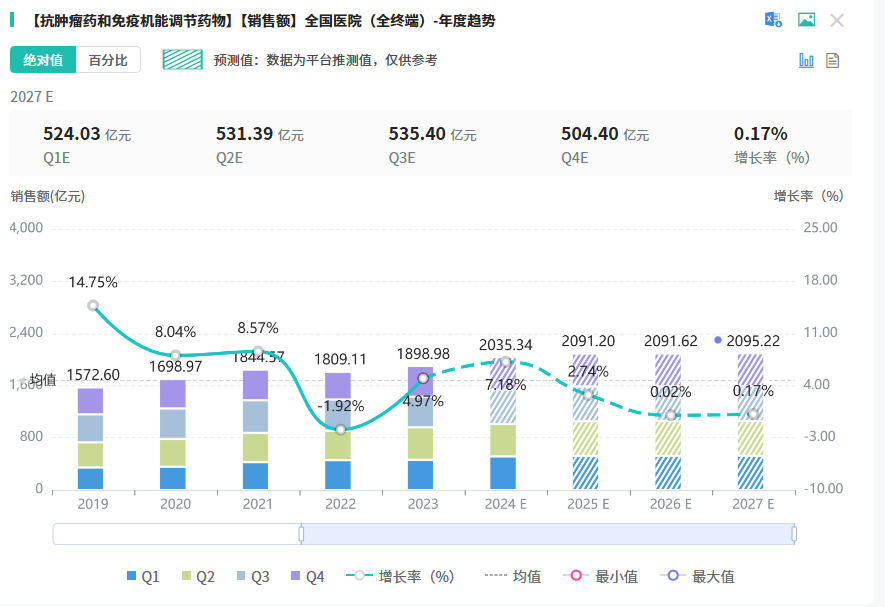Save chart as image

point(806,20)
